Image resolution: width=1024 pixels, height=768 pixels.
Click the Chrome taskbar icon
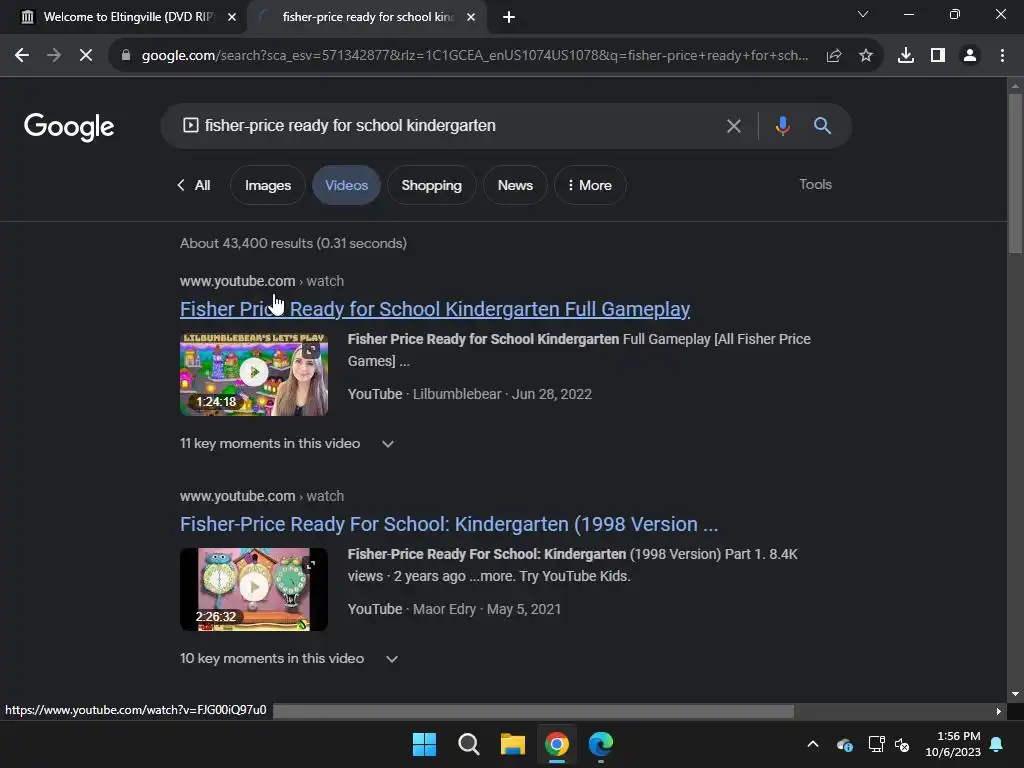(x=556, y=744)
